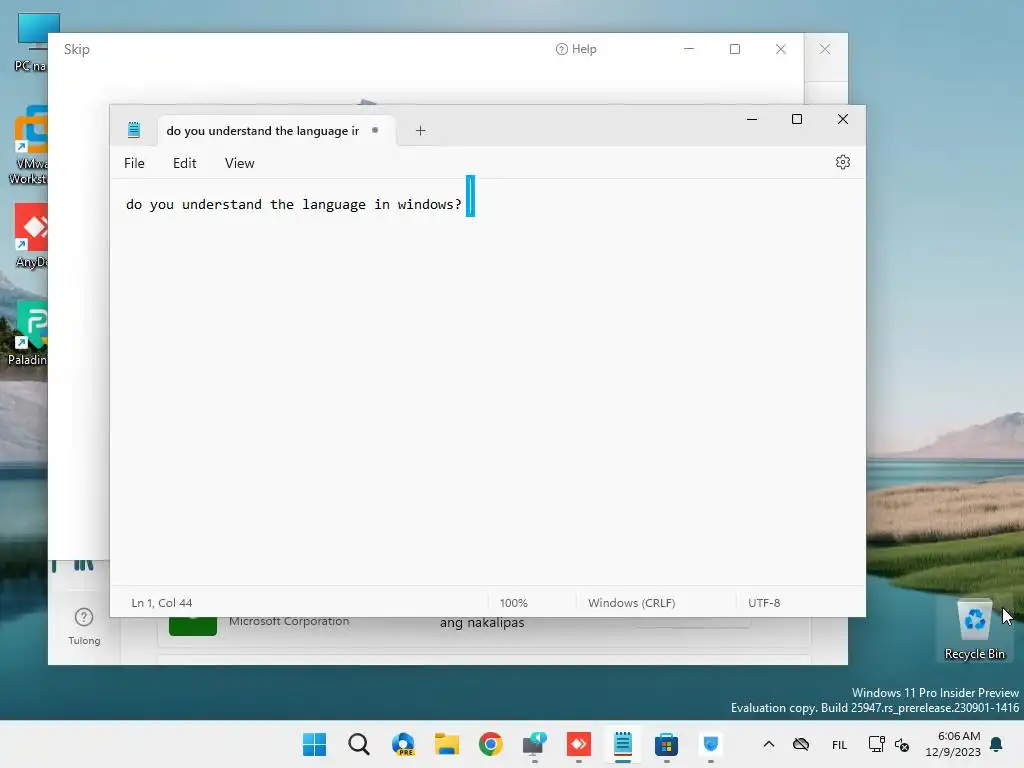The height and width of the screenshot is (768, 1024).
Task: Click the Ln 1, Col 44 status entry
Action: 162,603
